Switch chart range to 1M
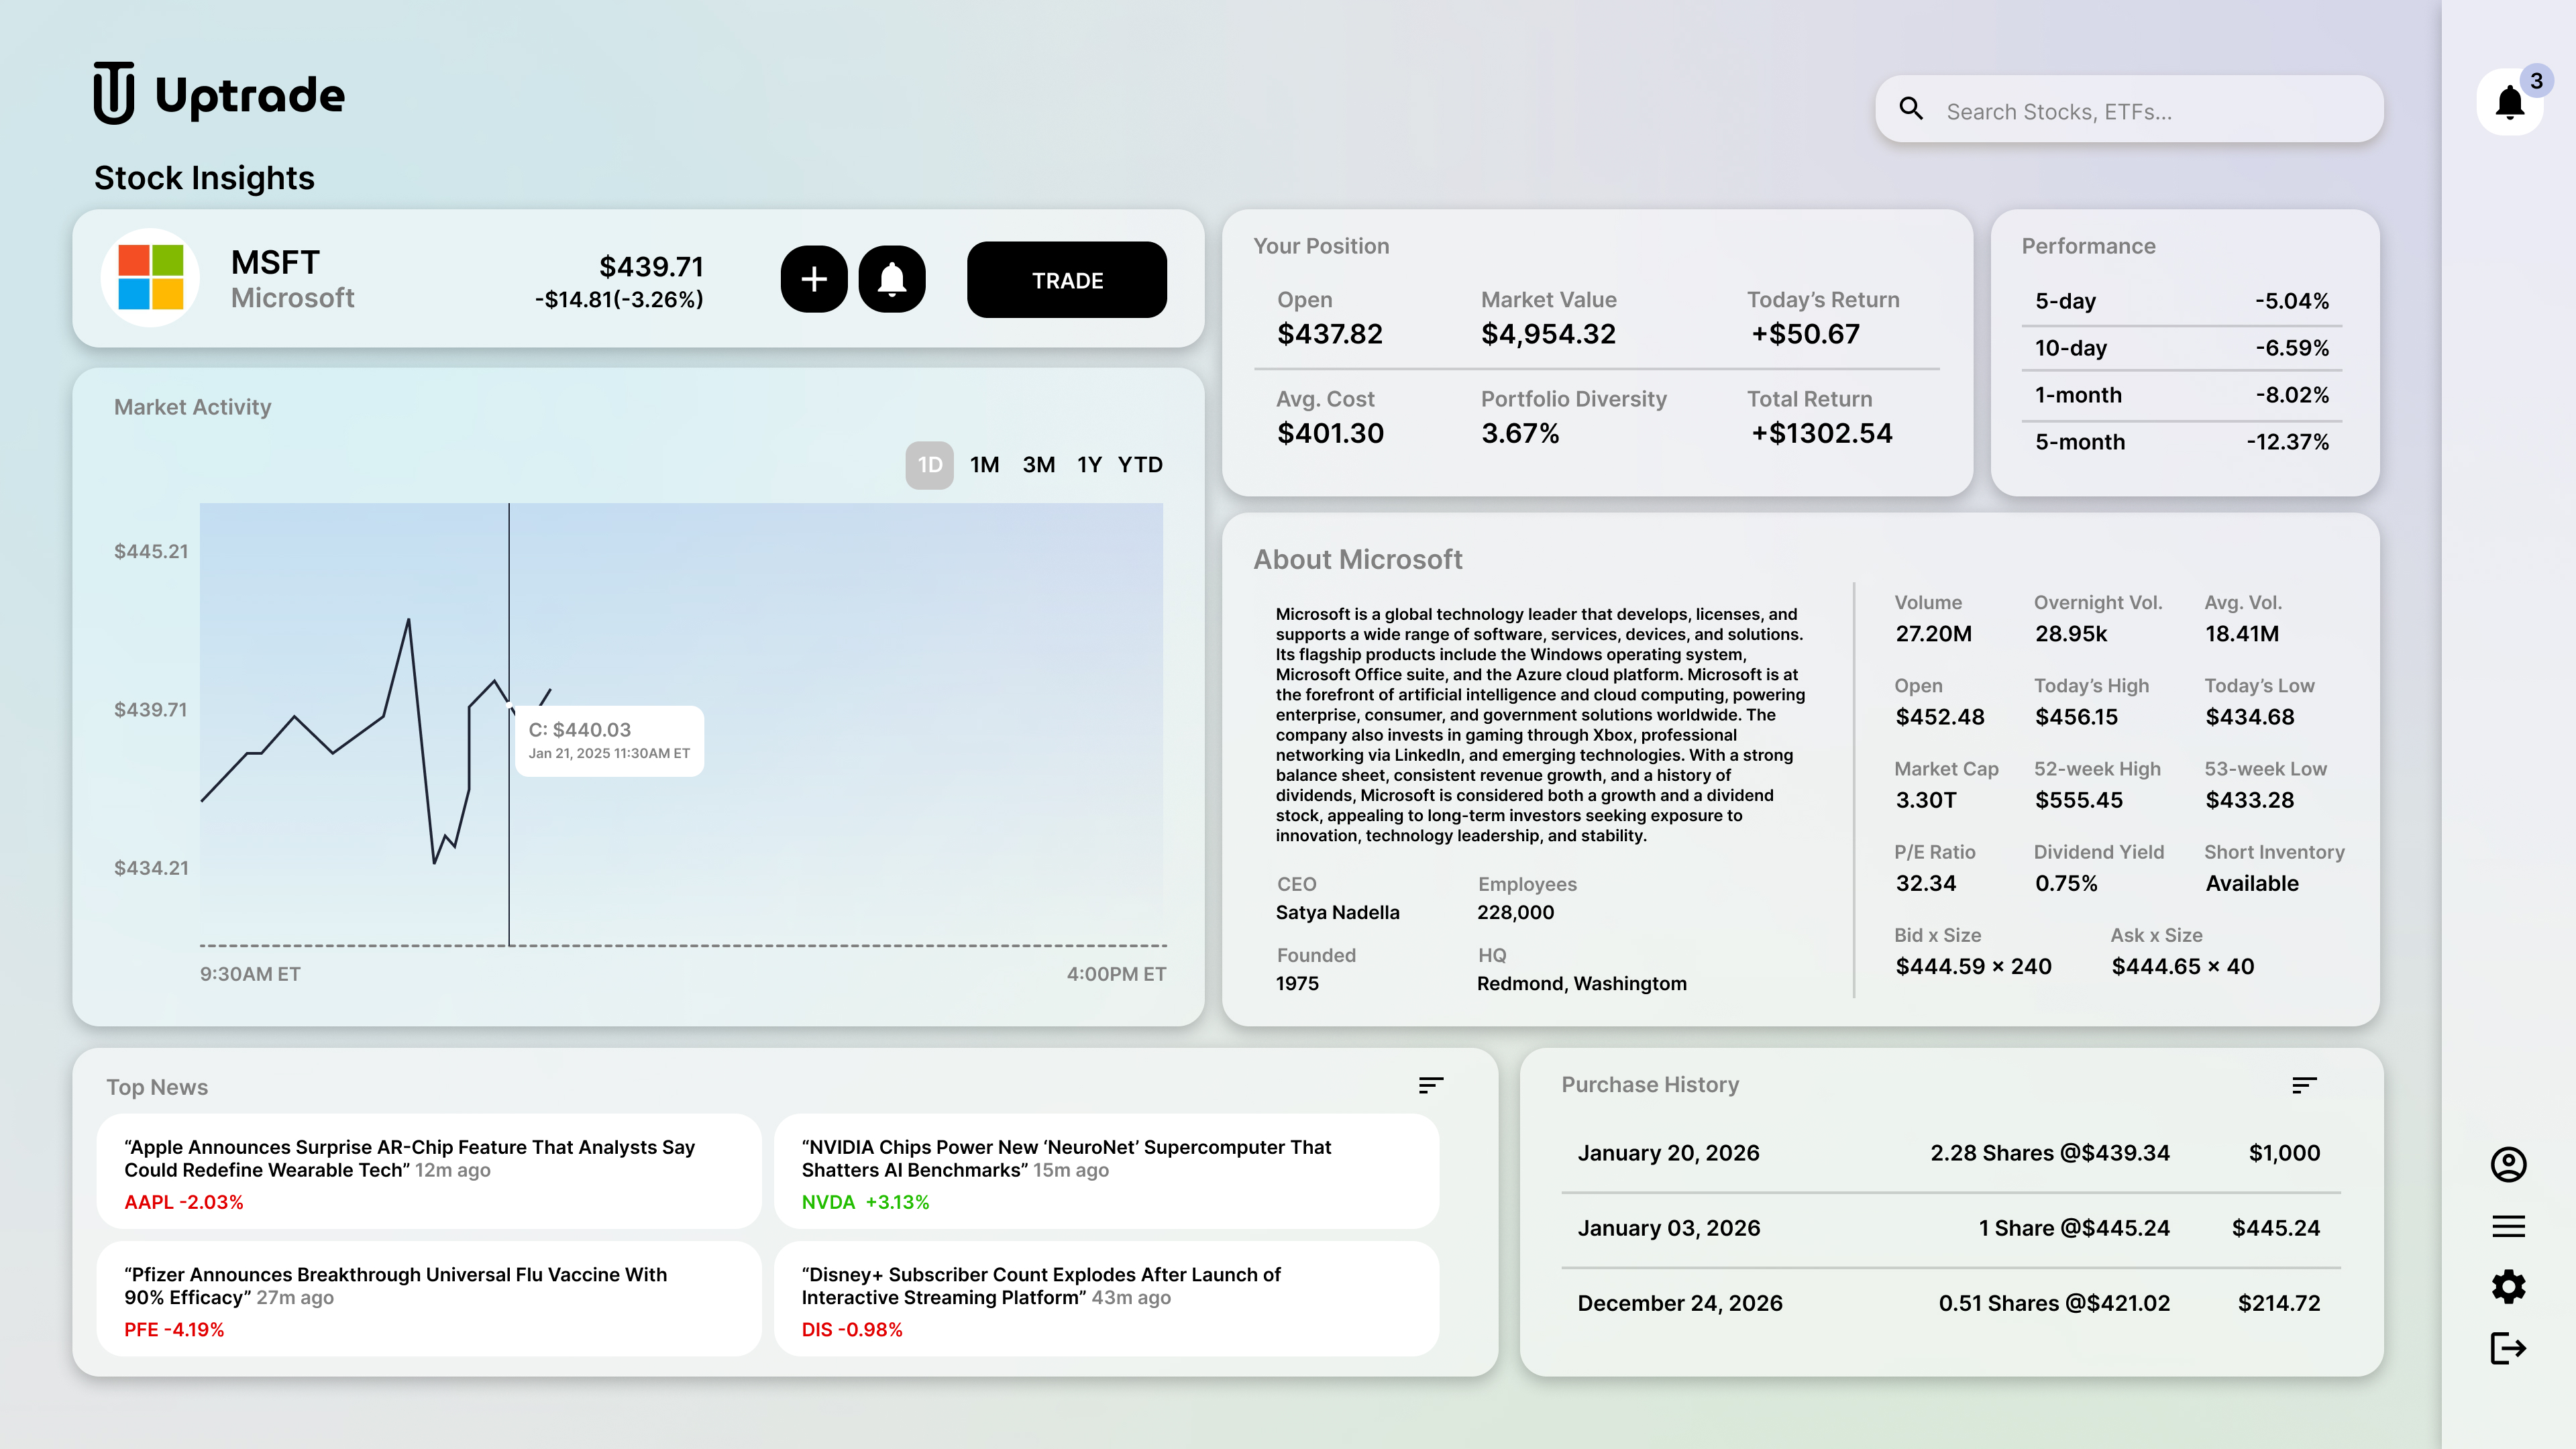The width and height of the screenshot is (2576, 1449). 984,465
